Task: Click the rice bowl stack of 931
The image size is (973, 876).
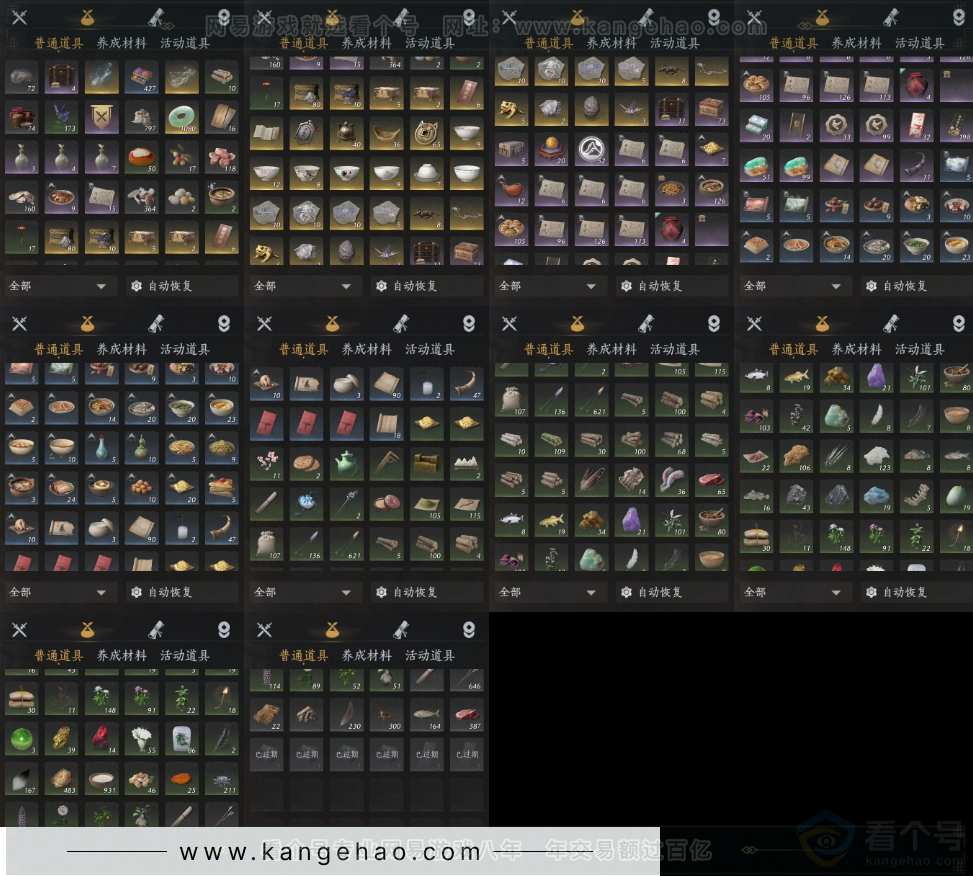Action: click(101, 779)
